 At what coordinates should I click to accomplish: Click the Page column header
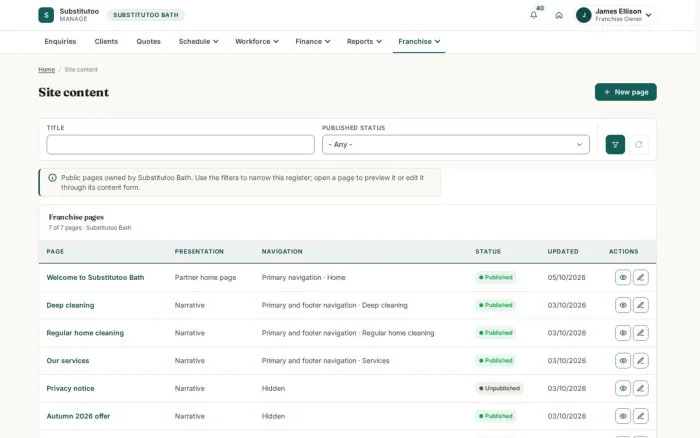(x=55, y=251)
